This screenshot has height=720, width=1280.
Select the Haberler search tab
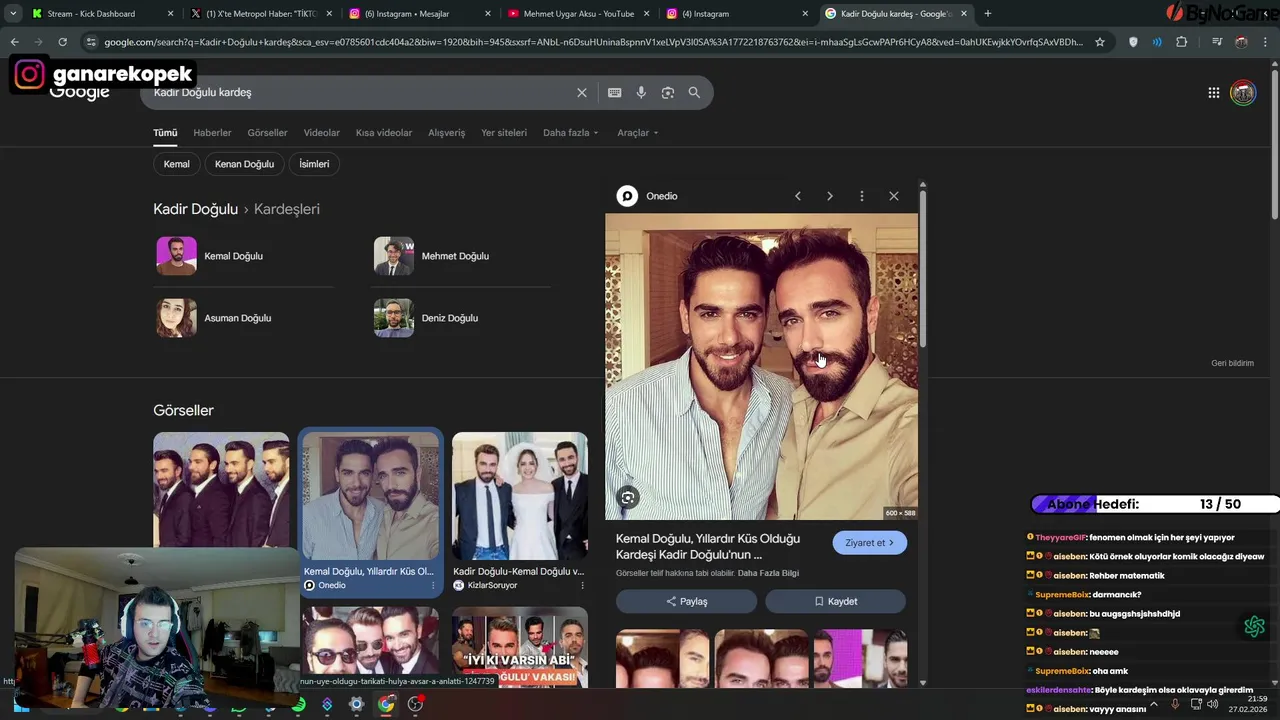pyautogui.click(x=212, y=132)
